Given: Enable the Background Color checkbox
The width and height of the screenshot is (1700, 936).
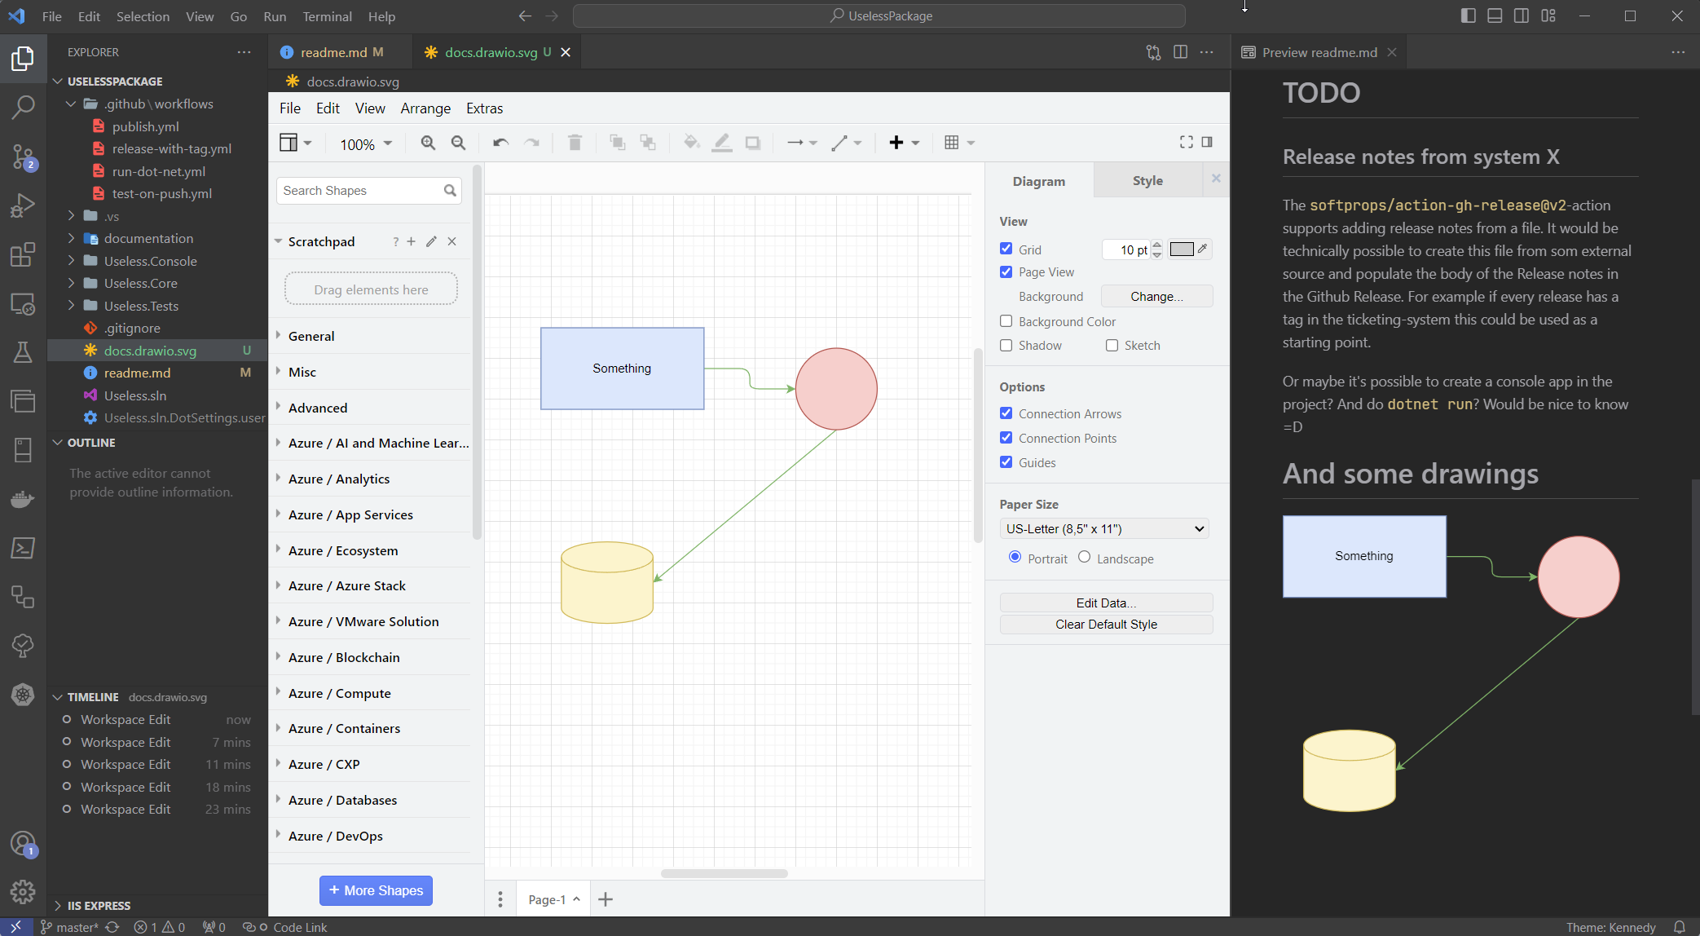Looking at the screenshot, I should click(1006, 321).
